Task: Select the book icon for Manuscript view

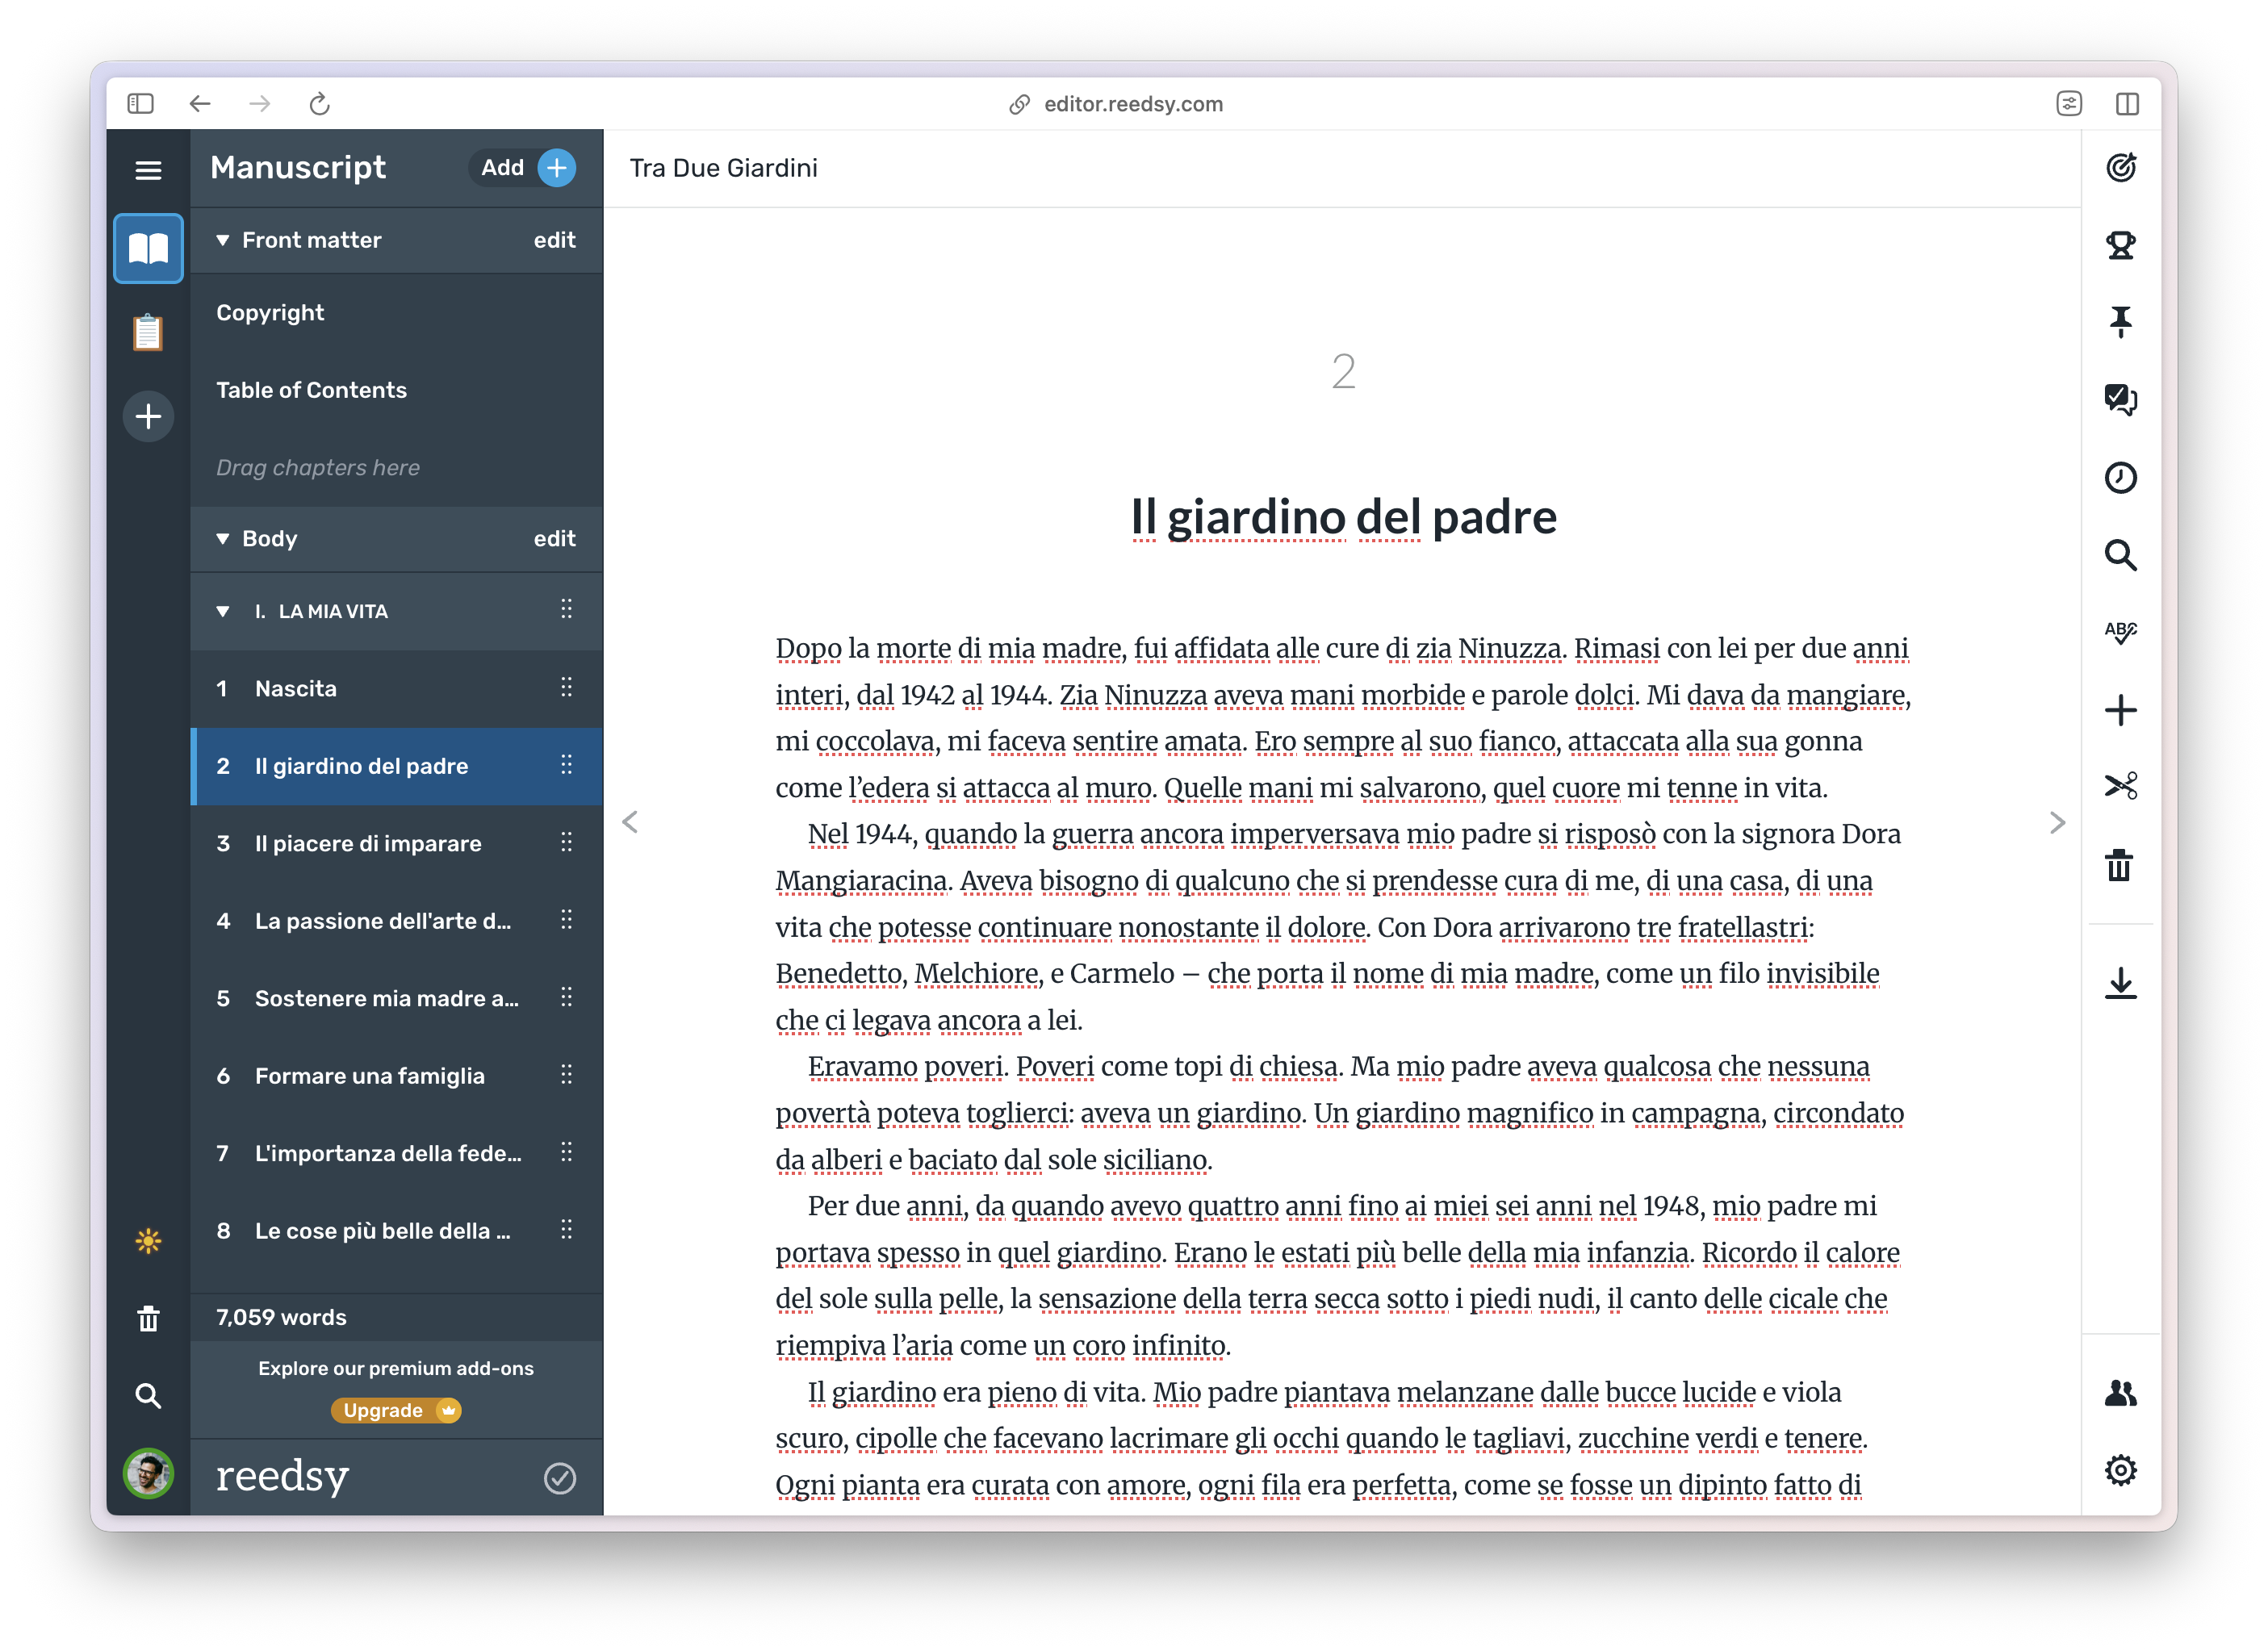Action: [148, 248]
